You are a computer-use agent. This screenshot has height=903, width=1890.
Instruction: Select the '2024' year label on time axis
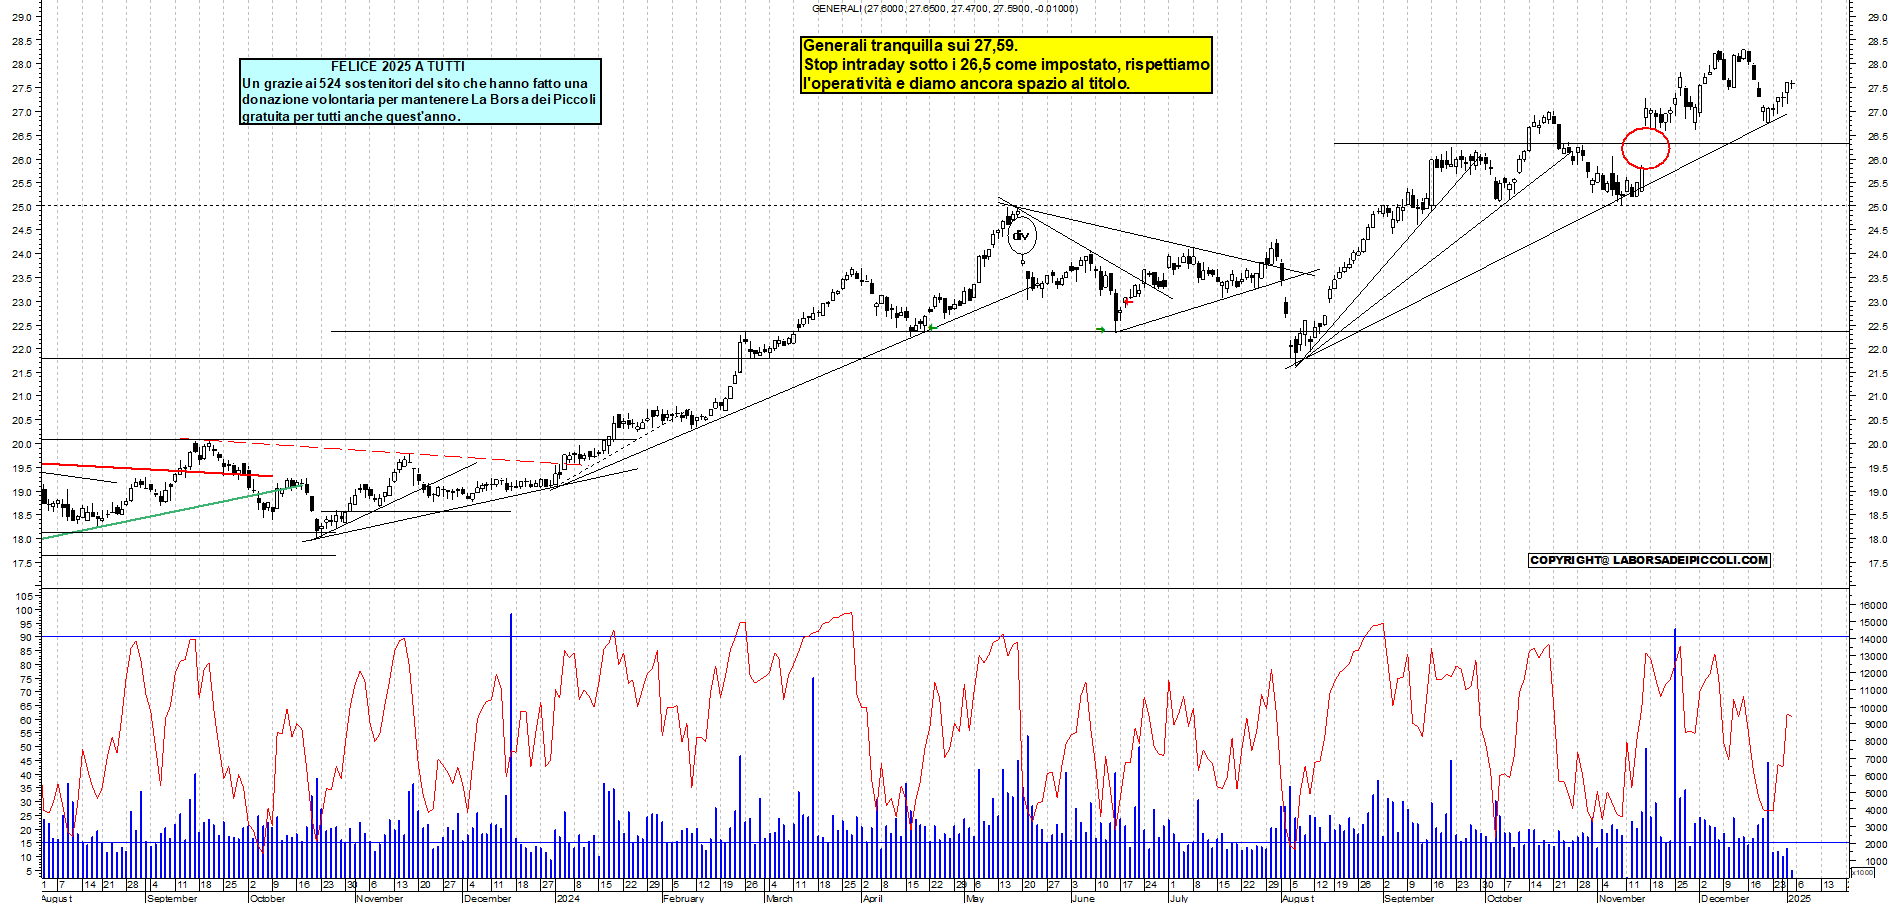(x=568, y=898)
